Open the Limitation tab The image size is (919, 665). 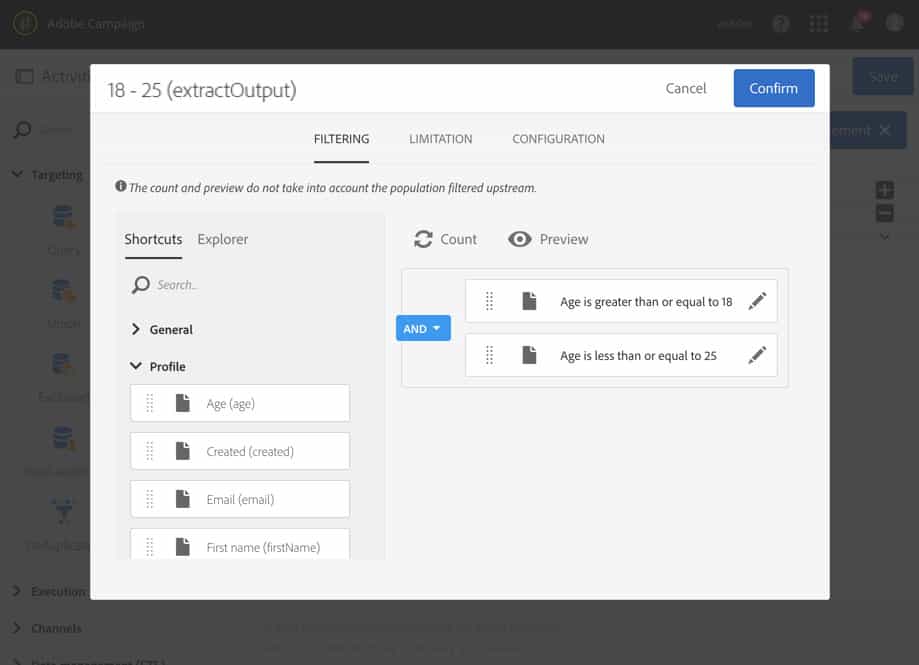(440, 139)
